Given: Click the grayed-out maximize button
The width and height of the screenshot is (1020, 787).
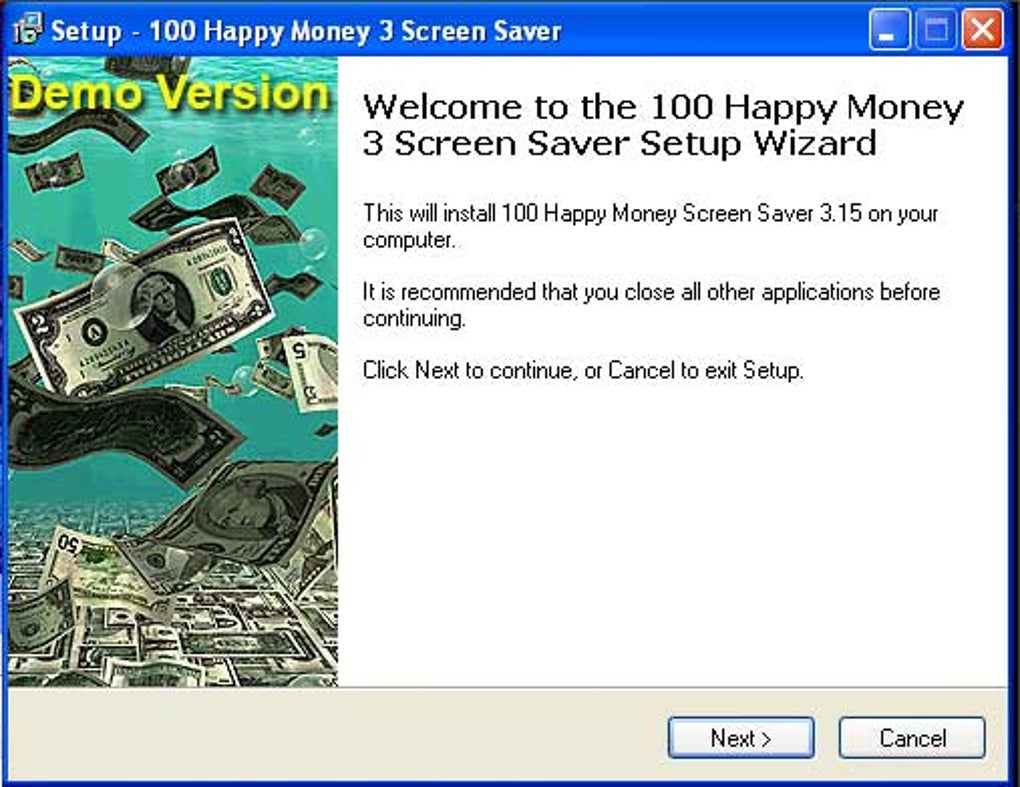Looking at the screenshot, I should pyautogui.click(x=935, y=29).
